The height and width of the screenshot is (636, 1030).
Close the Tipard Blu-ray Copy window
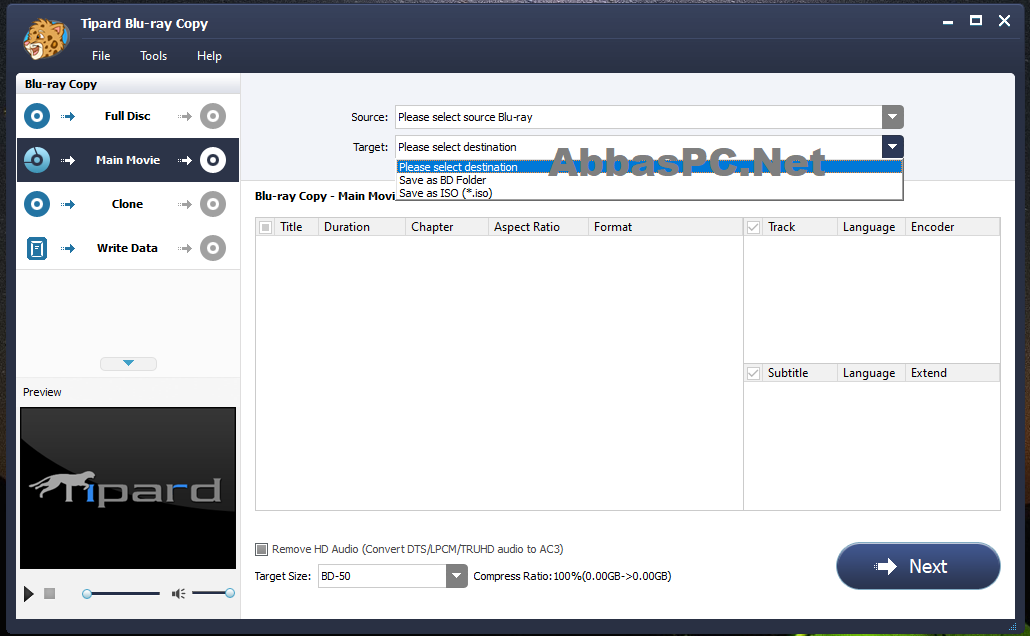click(x=1004, y=21)
